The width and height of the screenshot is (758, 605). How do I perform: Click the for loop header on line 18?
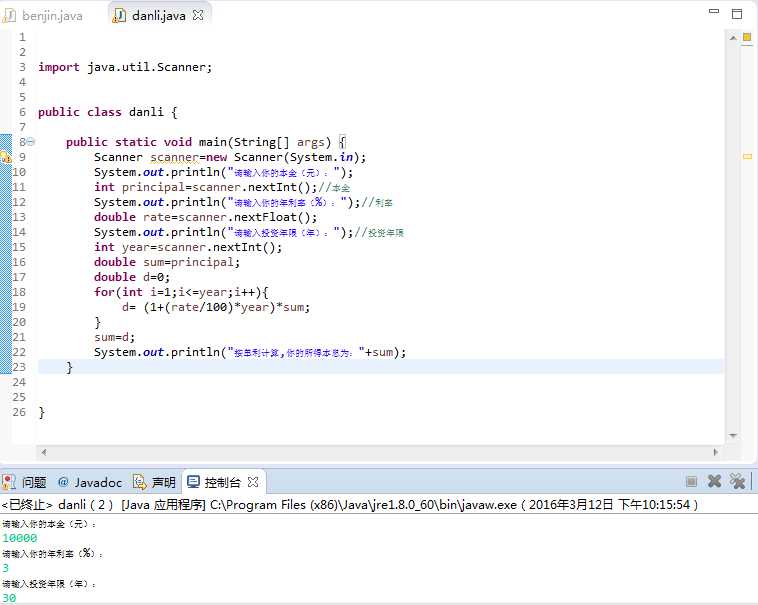[181, 292]
